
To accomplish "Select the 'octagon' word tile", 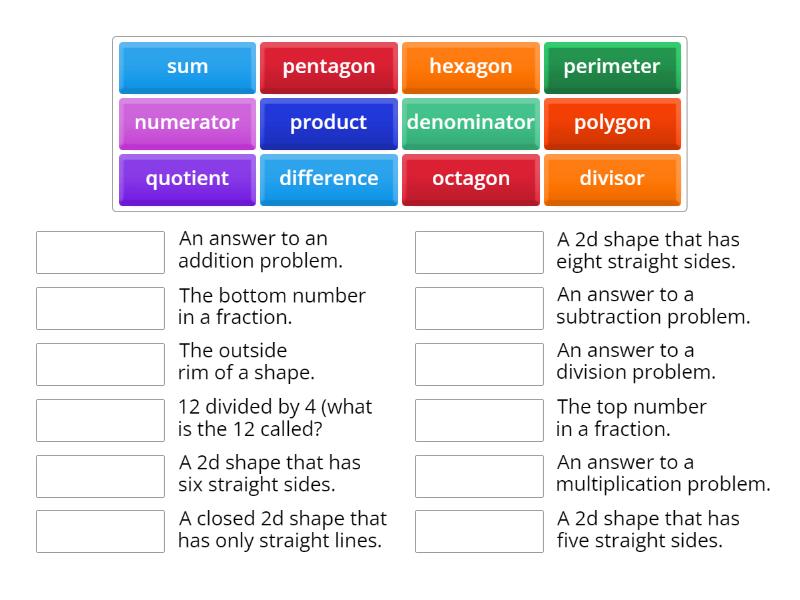I will click(x=470, y=179).
